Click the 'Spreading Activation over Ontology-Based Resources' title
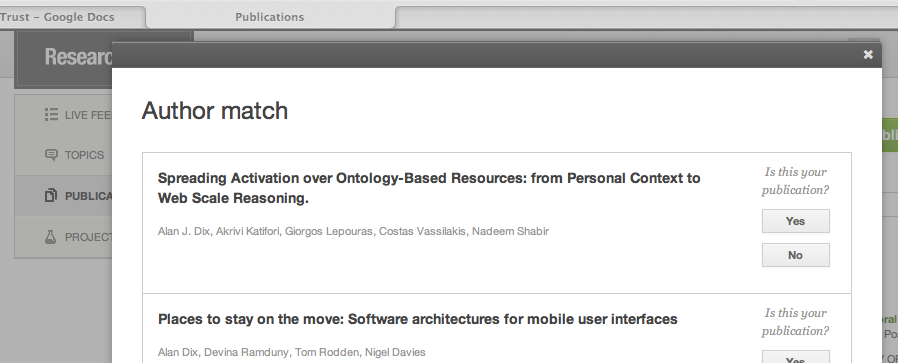 tap(429, 188)
